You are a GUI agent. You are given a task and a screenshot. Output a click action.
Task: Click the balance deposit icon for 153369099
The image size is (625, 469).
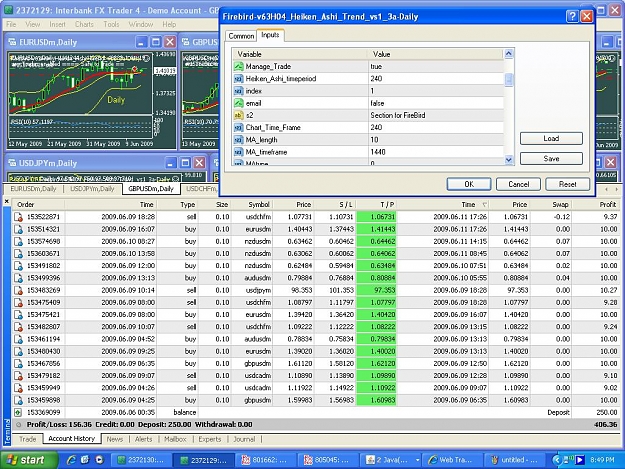point(18,412)
